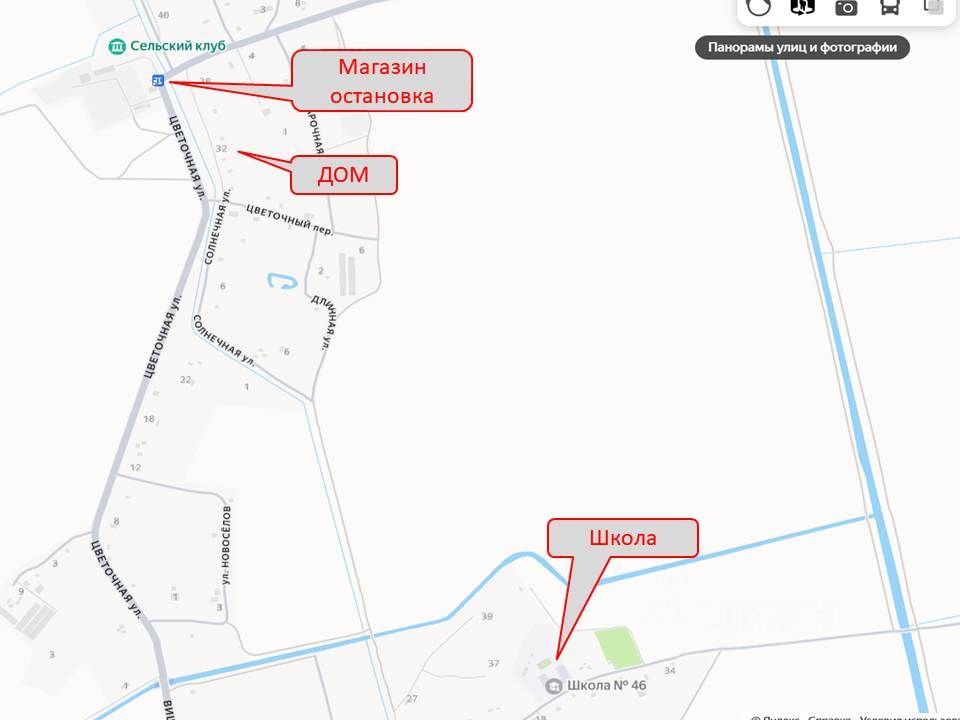Toggle the bus public transport layer icon
Viewport: 960px width, 720px height.
(x=890, y=7)
